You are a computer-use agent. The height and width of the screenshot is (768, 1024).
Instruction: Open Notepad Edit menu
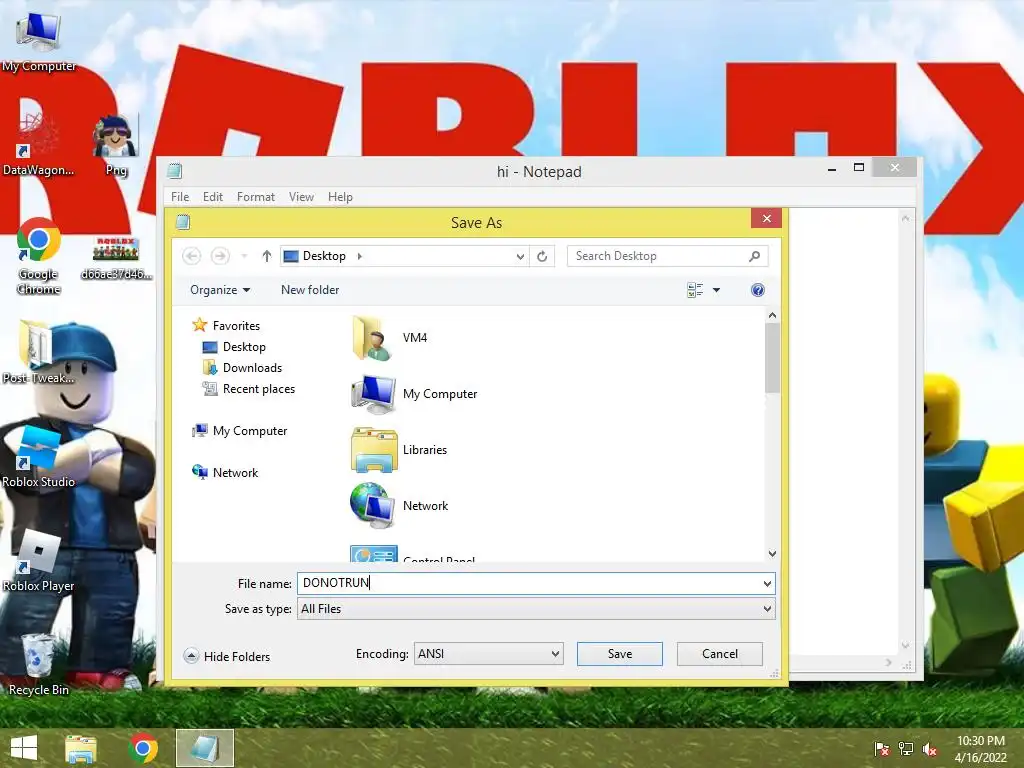[x=213, y=197]
